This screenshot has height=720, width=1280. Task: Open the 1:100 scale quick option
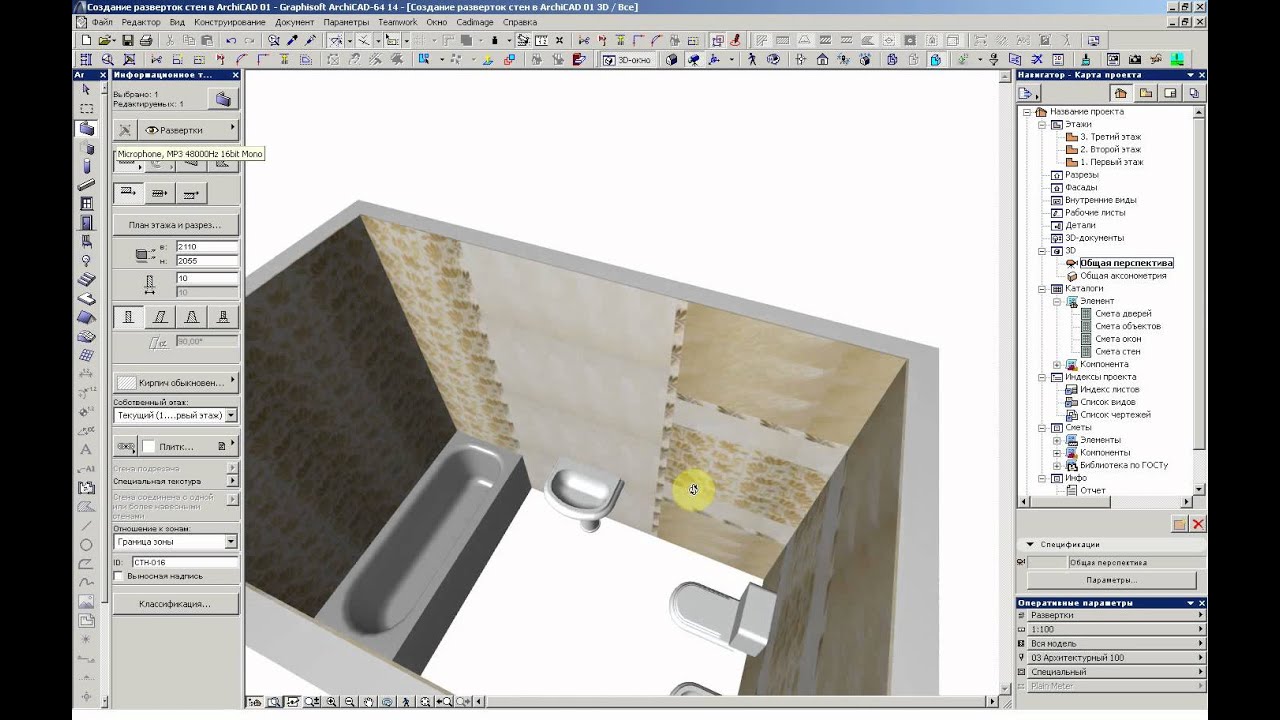(1111, 630)
